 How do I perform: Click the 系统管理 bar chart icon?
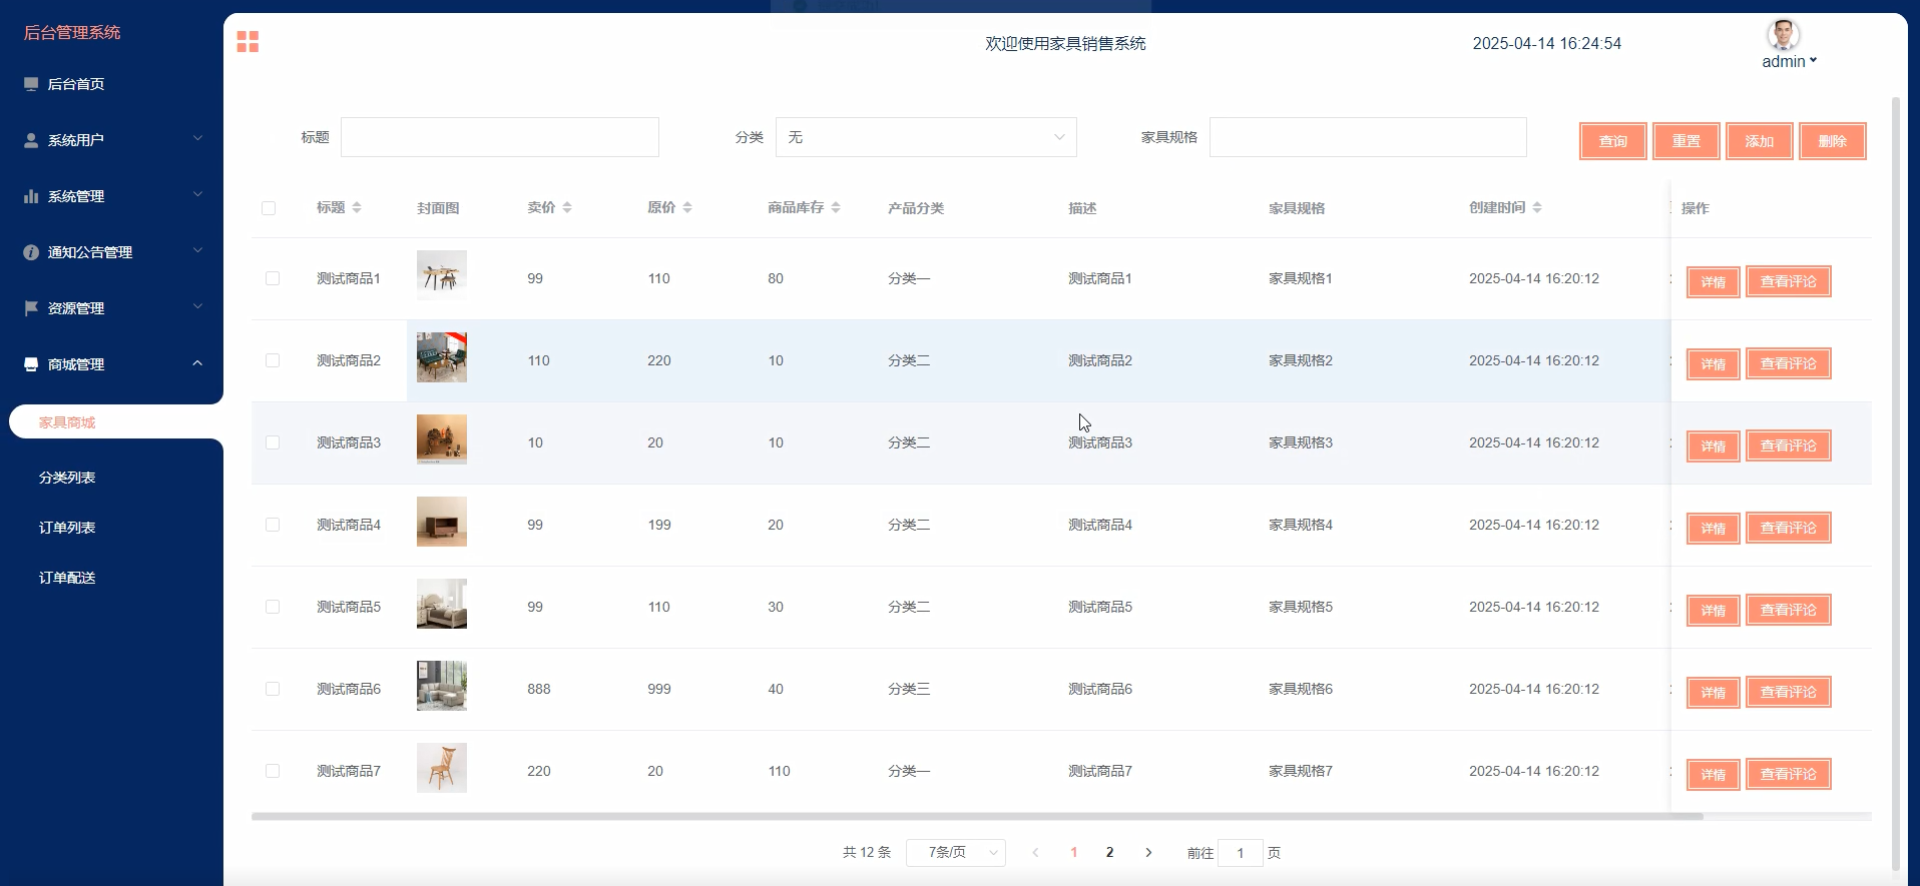[31, 196]
